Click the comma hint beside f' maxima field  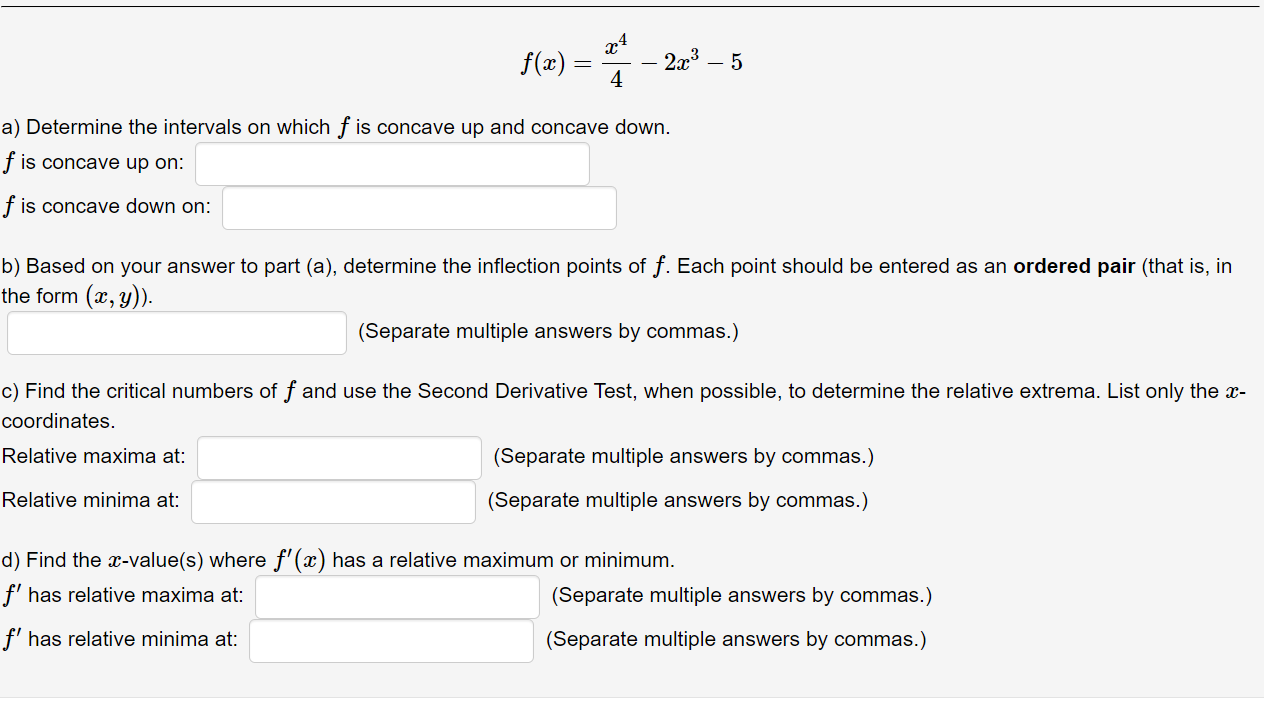(x=740, y=595)
